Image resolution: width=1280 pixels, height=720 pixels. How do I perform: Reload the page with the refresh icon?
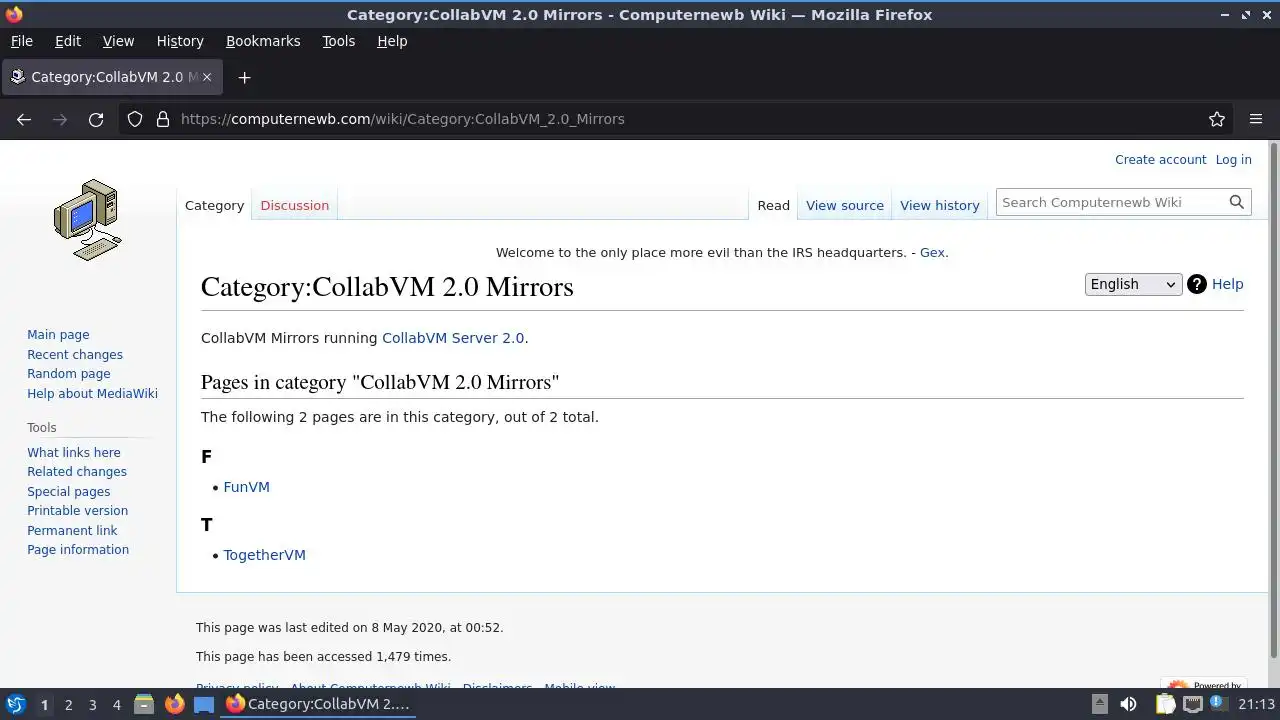(96, 119)
